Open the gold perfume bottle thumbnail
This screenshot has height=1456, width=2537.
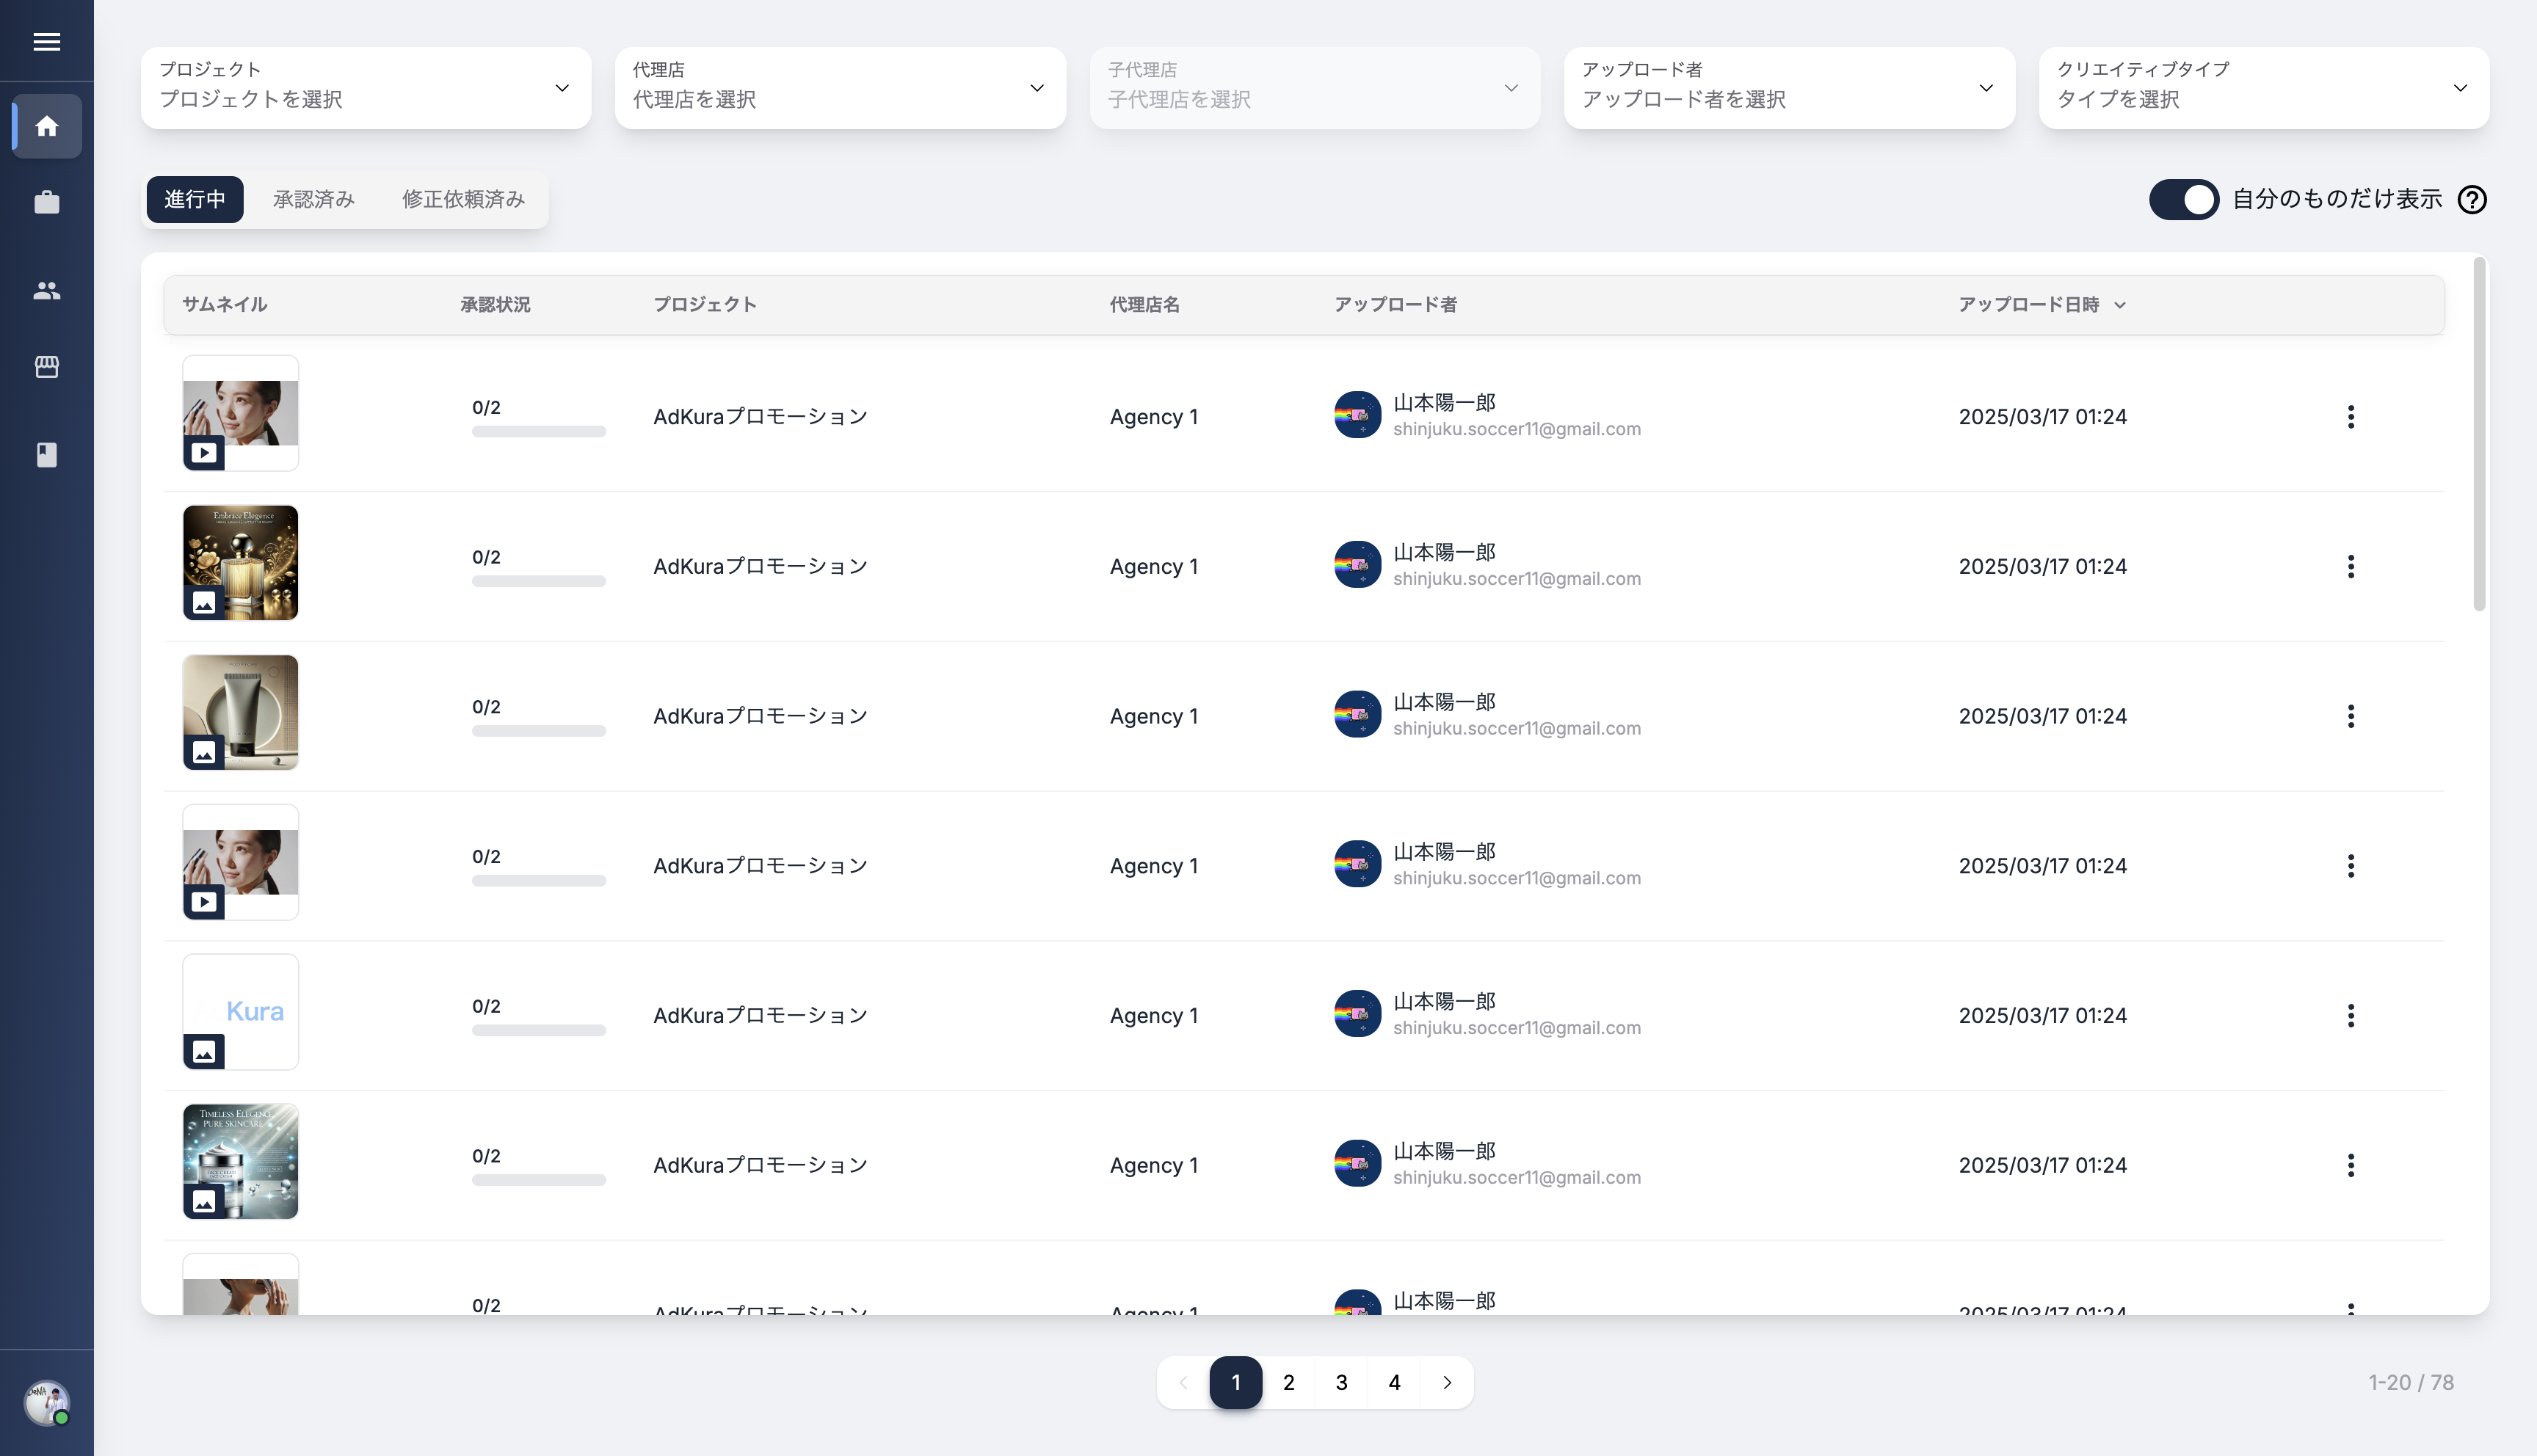pos(240,563)
